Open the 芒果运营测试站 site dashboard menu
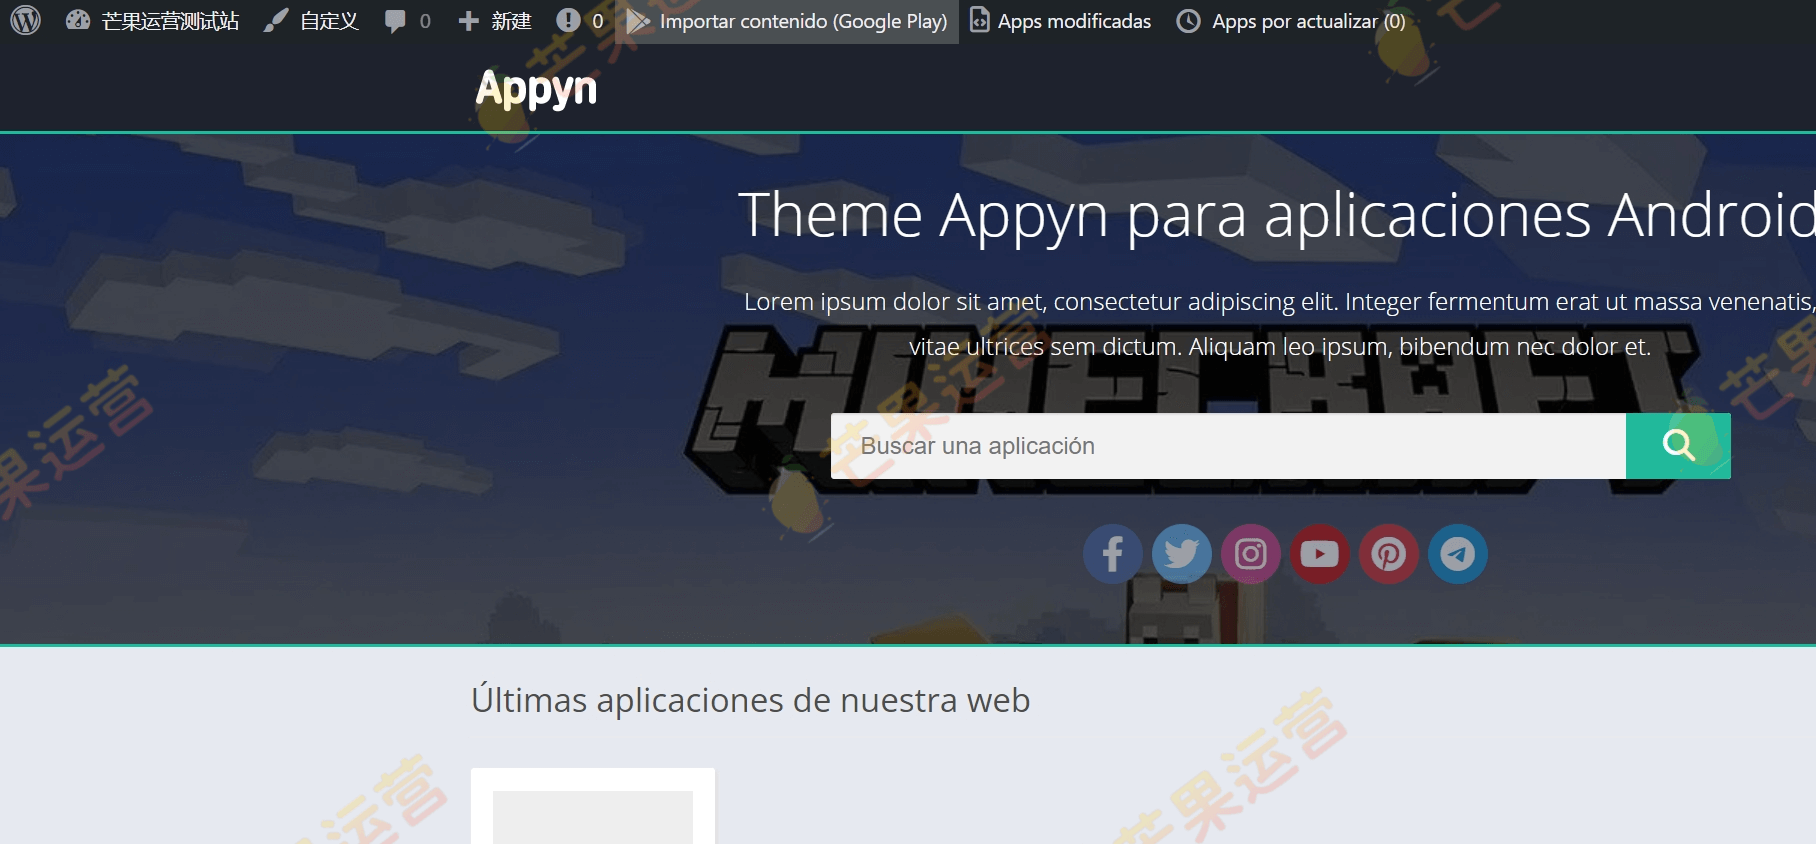 [x=153, y=21]
